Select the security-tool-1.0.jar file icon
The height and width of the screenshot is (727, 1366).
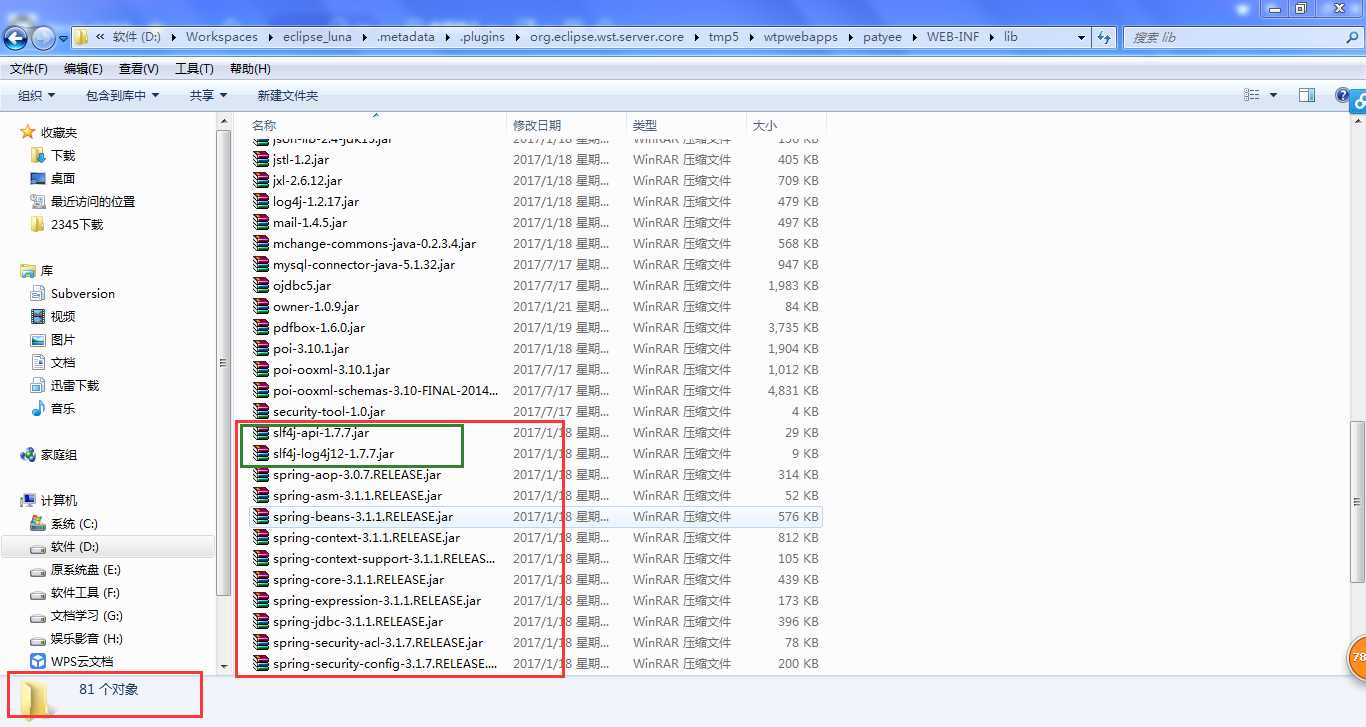tap(260, 411)
